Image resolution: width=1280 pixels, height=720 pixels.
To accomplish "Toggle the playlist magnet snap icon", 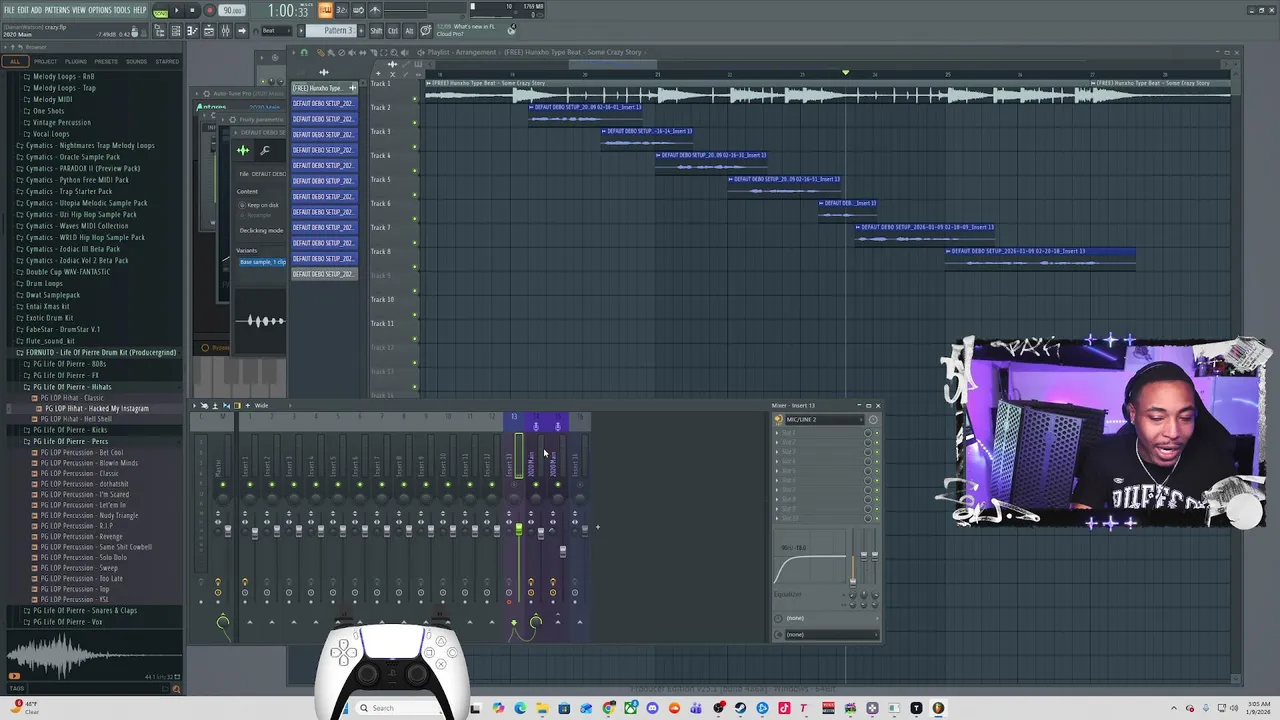I will point(305,52).
